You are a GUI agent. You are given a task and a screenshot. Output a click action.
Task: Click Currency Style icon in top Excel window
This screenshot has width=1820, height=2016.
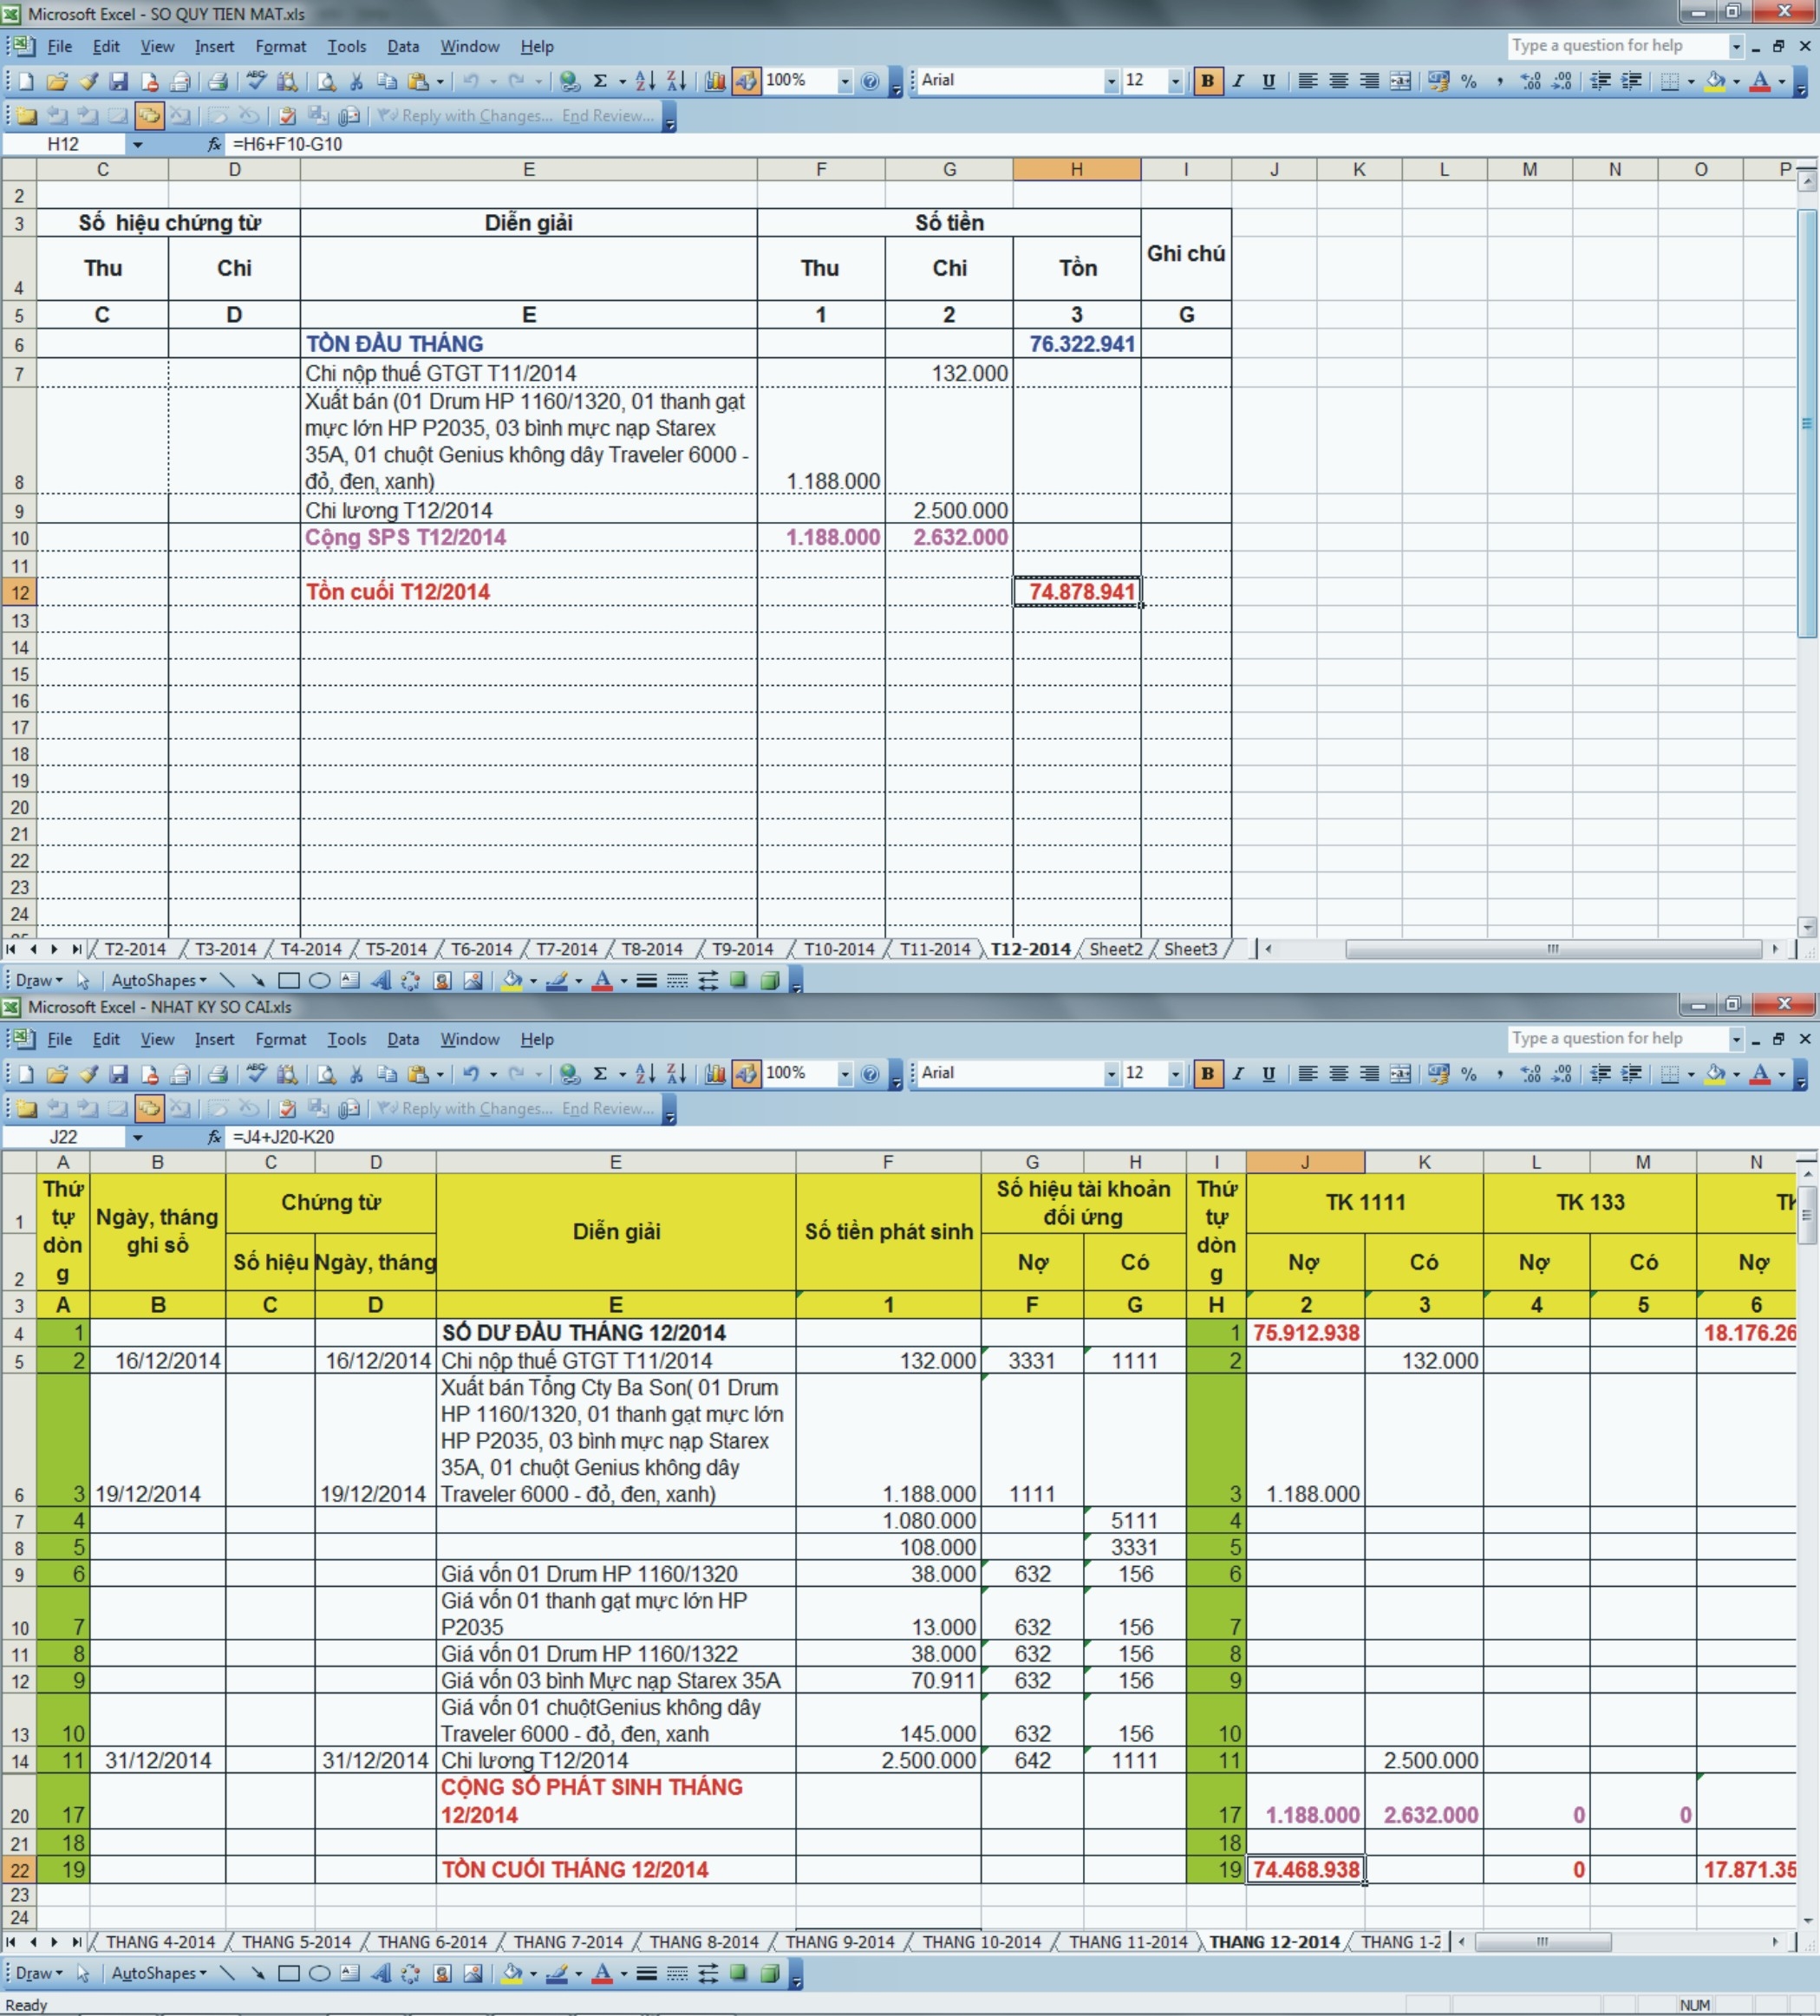1438,81
